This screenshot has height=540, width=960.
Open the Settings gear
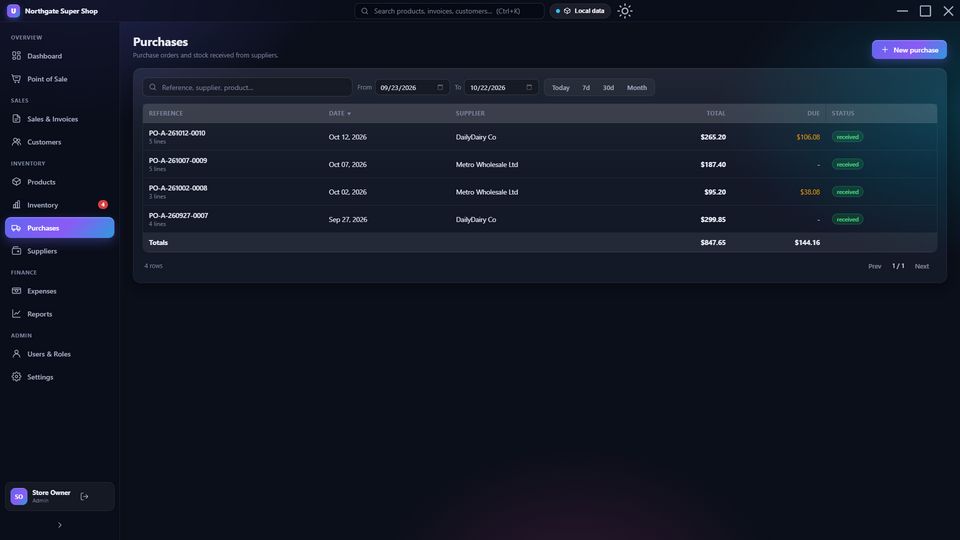click(17, 377)
